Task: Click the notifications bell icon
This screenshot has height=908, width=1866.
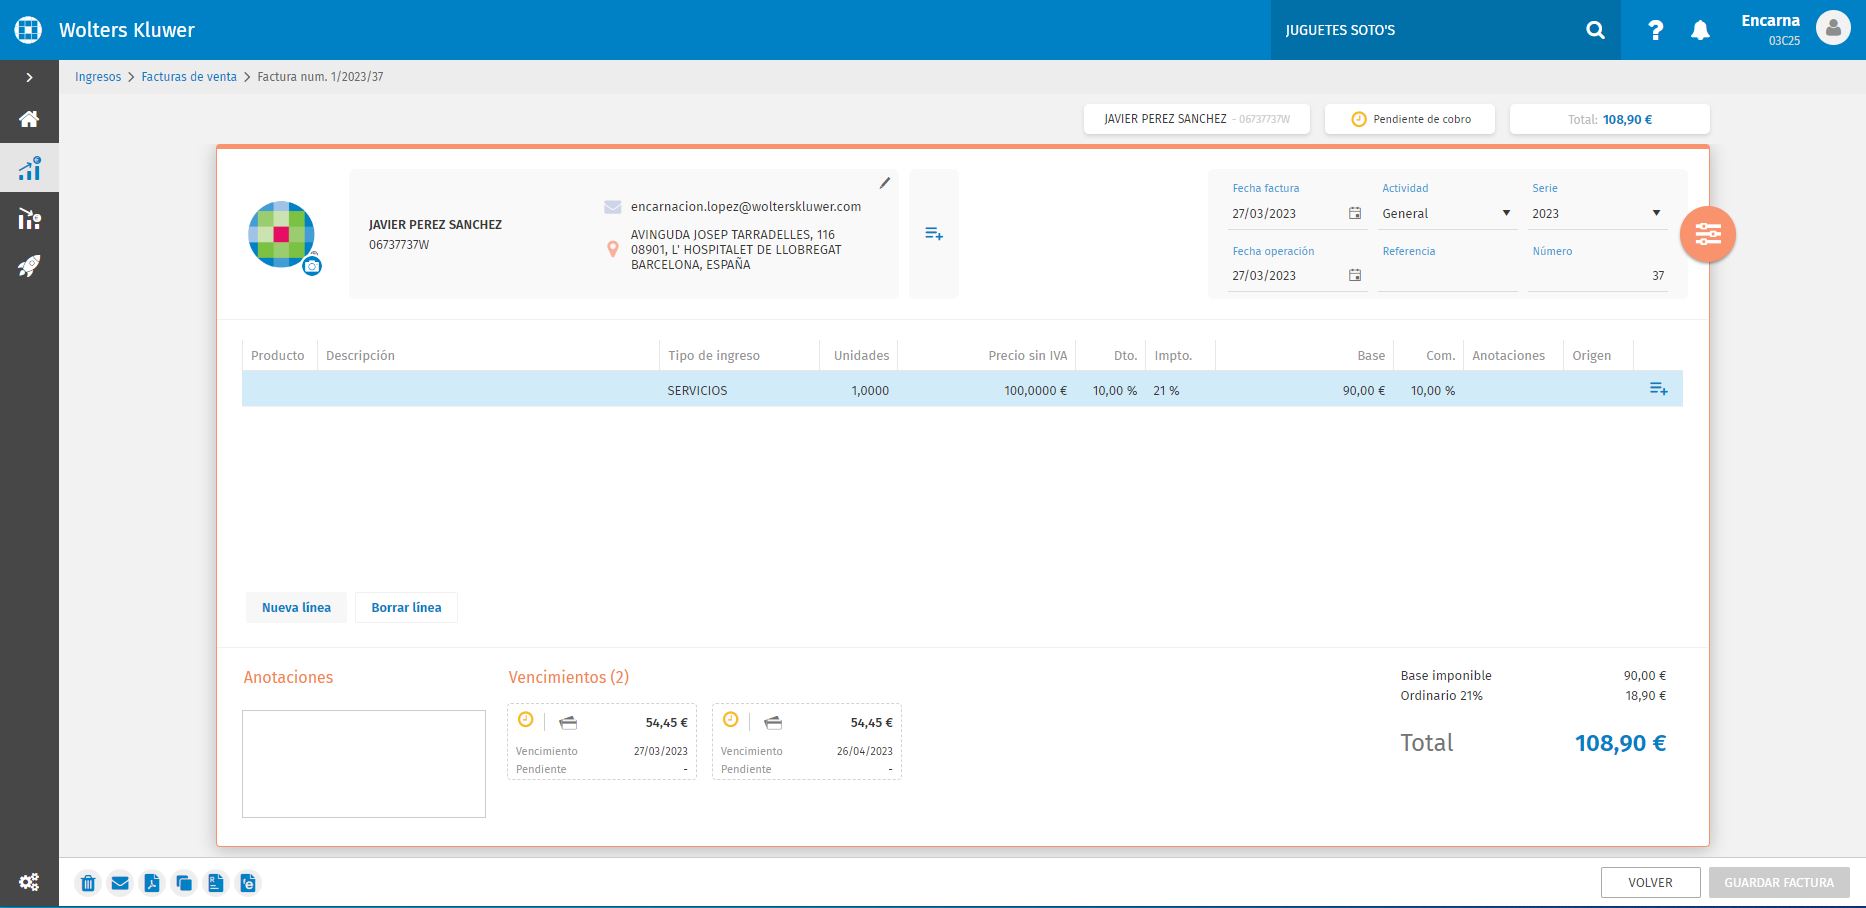Action: coord(1700,30)
